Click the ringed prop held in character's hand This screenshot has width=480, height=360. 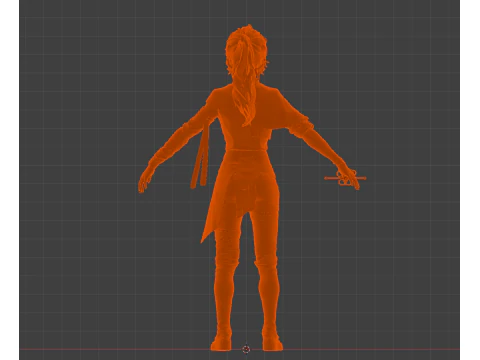click(345, 178)
